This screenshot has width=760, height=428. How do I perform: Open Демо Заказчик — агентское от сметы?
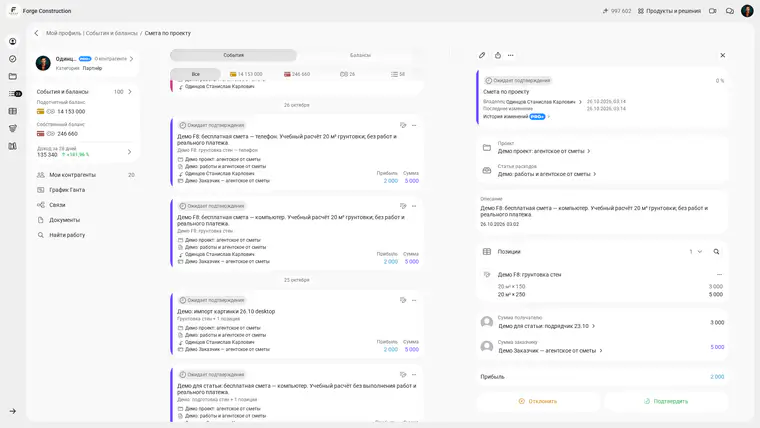pos(550,350)
